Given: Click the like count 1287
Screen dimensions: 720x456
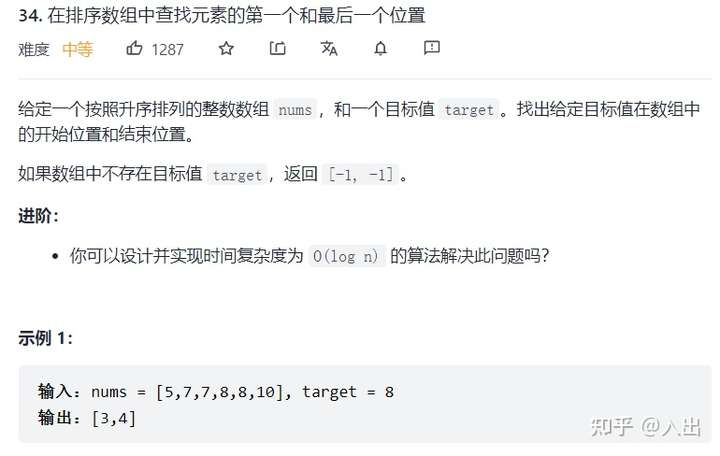Looking at the screenshot, I should click(x=168, y=50).
